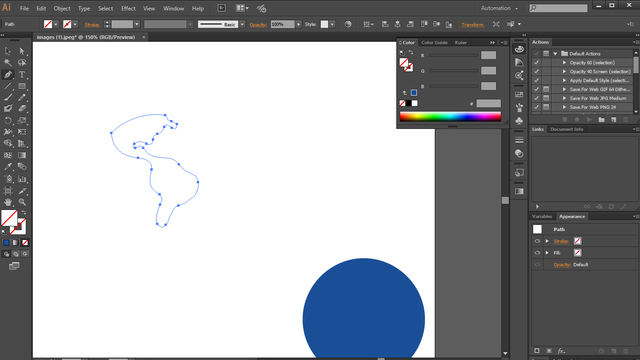Screen dimensions: 640x360
Task: Toggle checkmark for Save For Web PNG 24
Action: (x=536, y=107)
